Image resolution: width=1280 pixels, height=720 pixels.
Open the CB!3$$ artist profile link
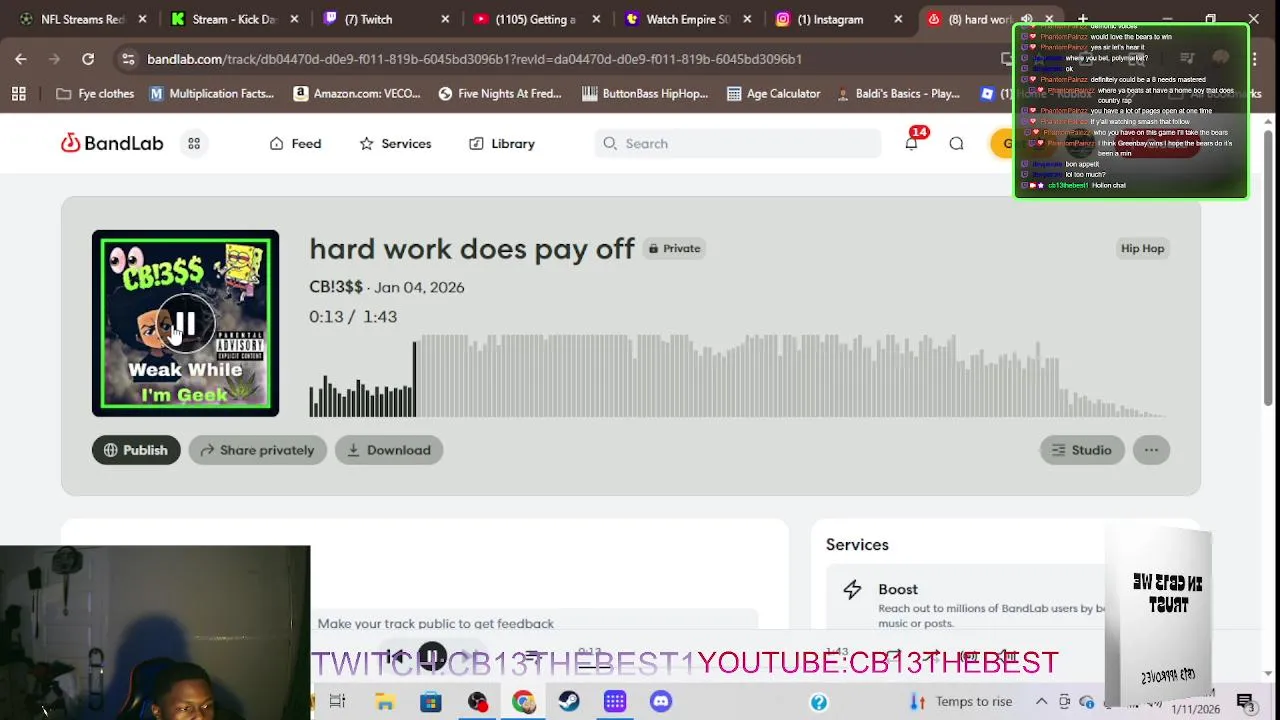(x=336, y=287)
